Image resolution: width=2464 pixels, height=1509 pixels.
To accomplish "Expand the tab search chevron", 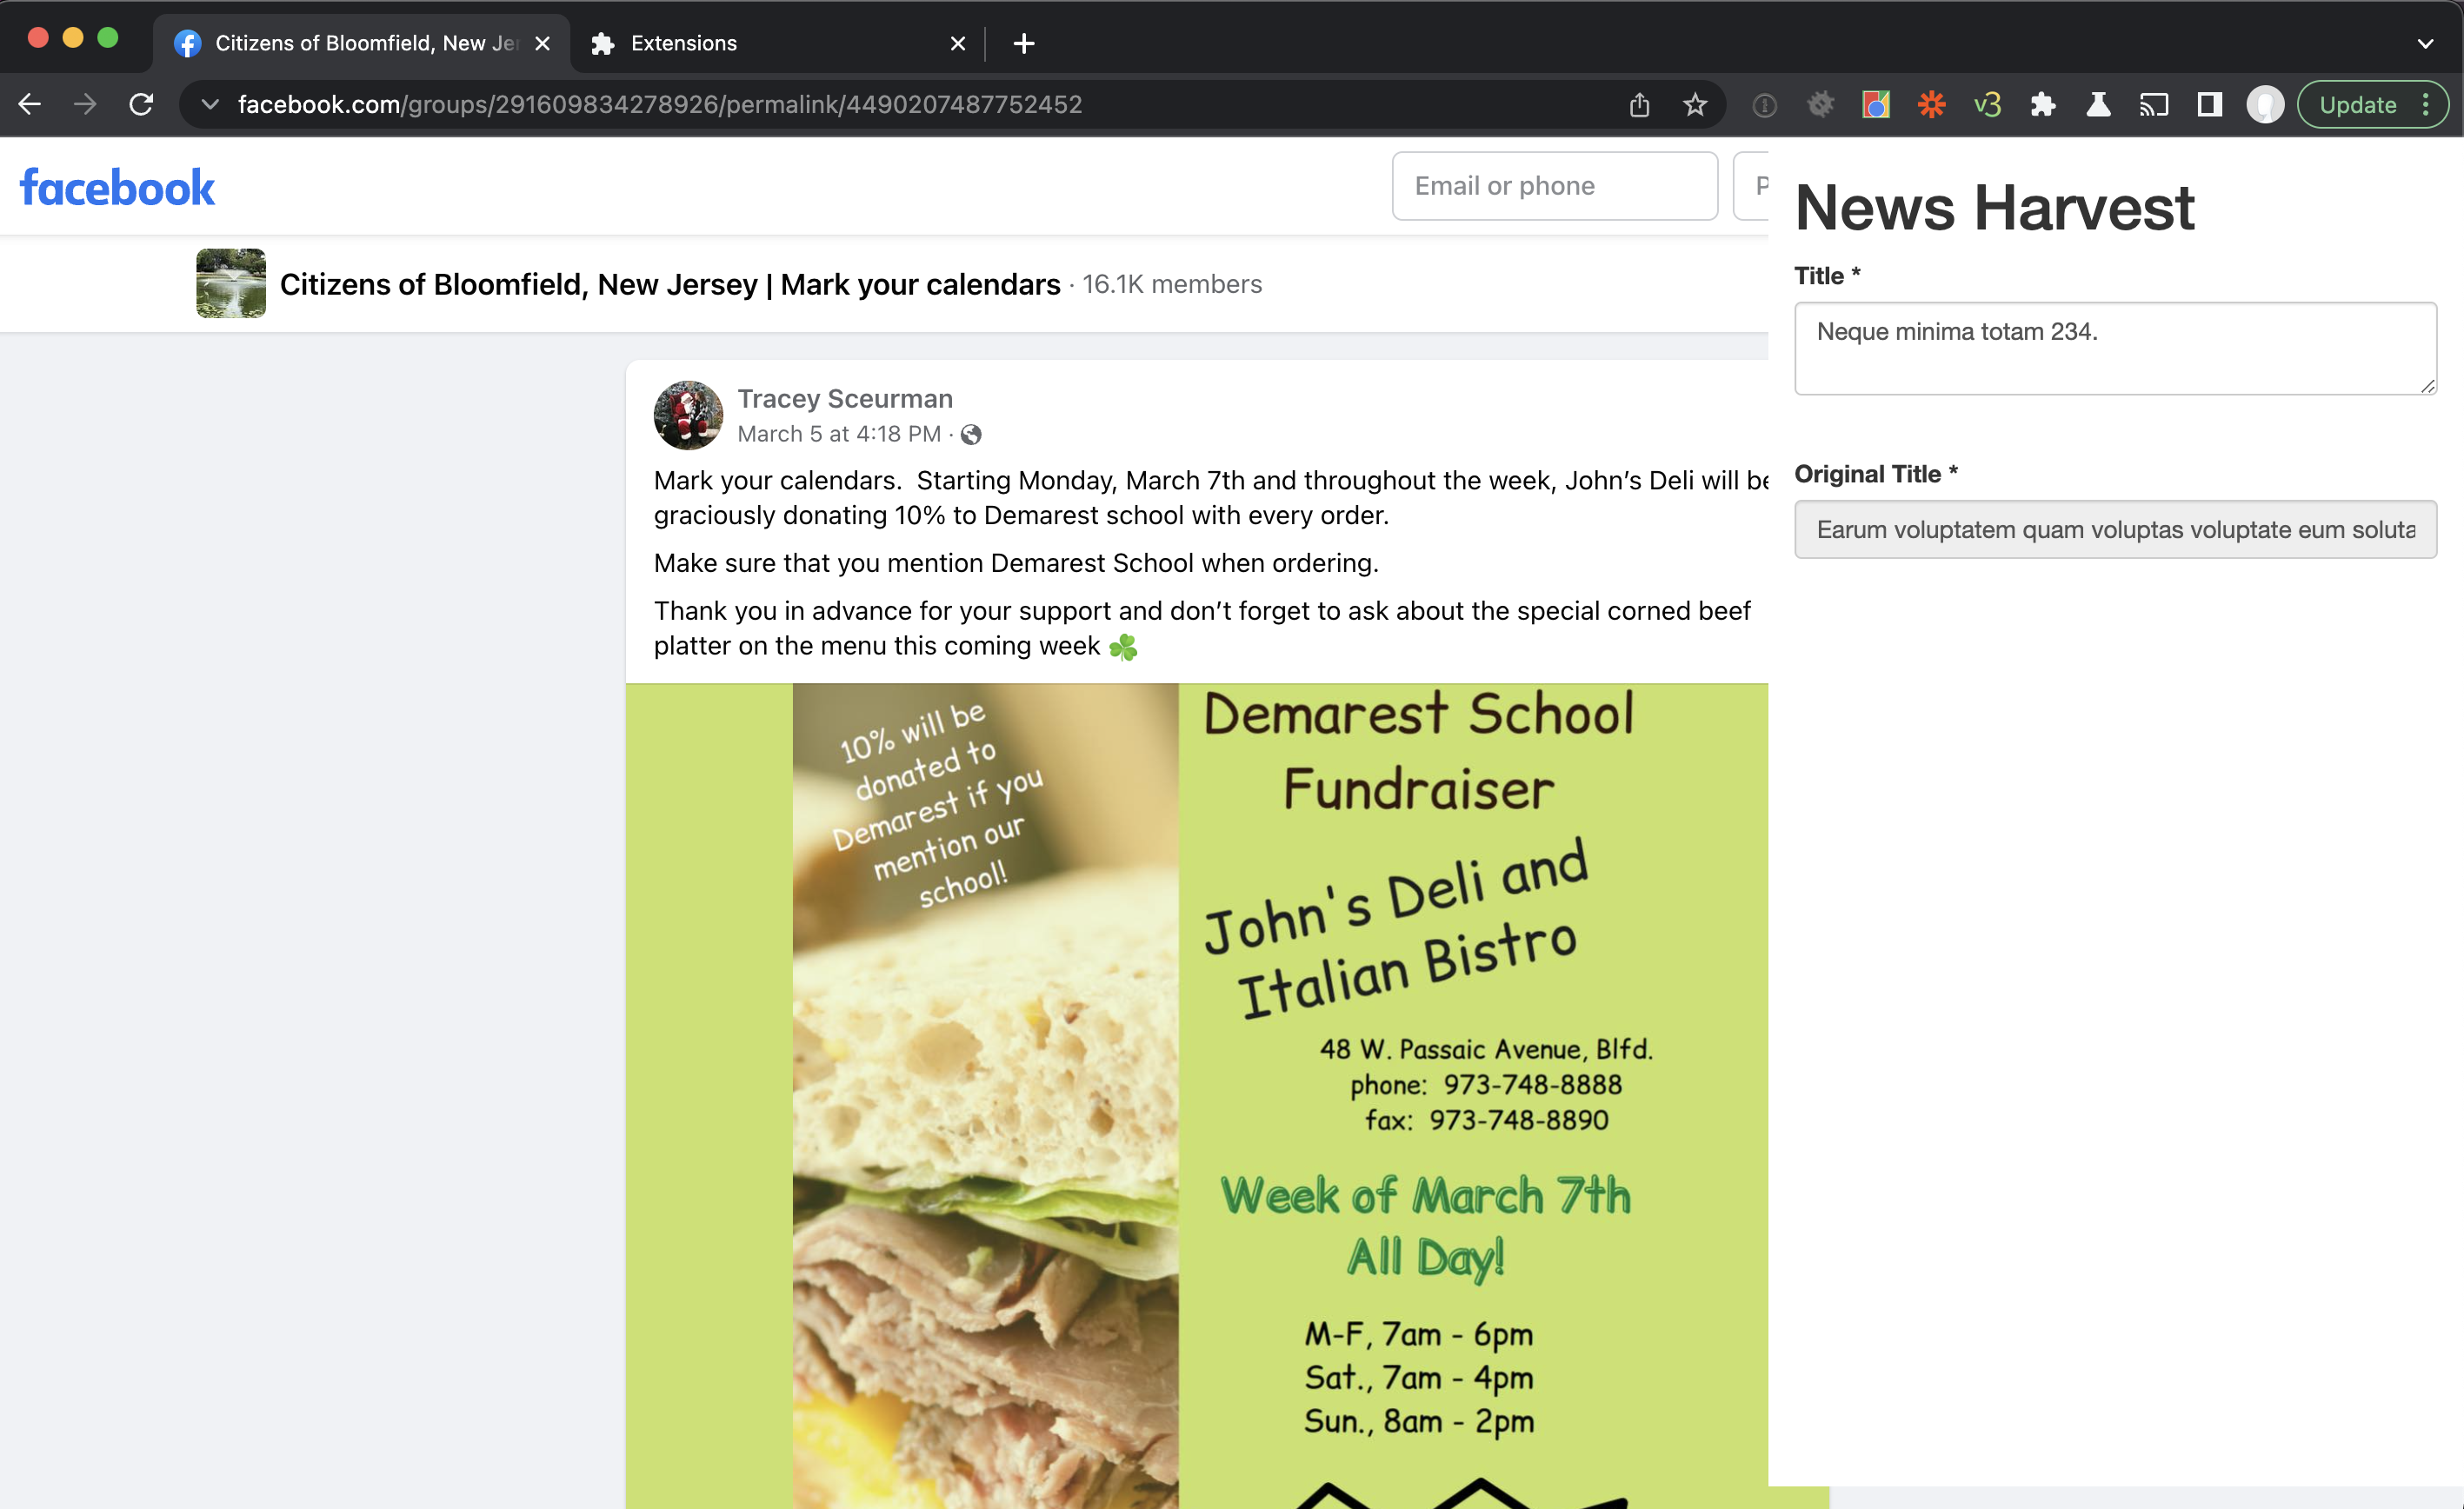I will pyautogui.click(x=2425, y=43).
